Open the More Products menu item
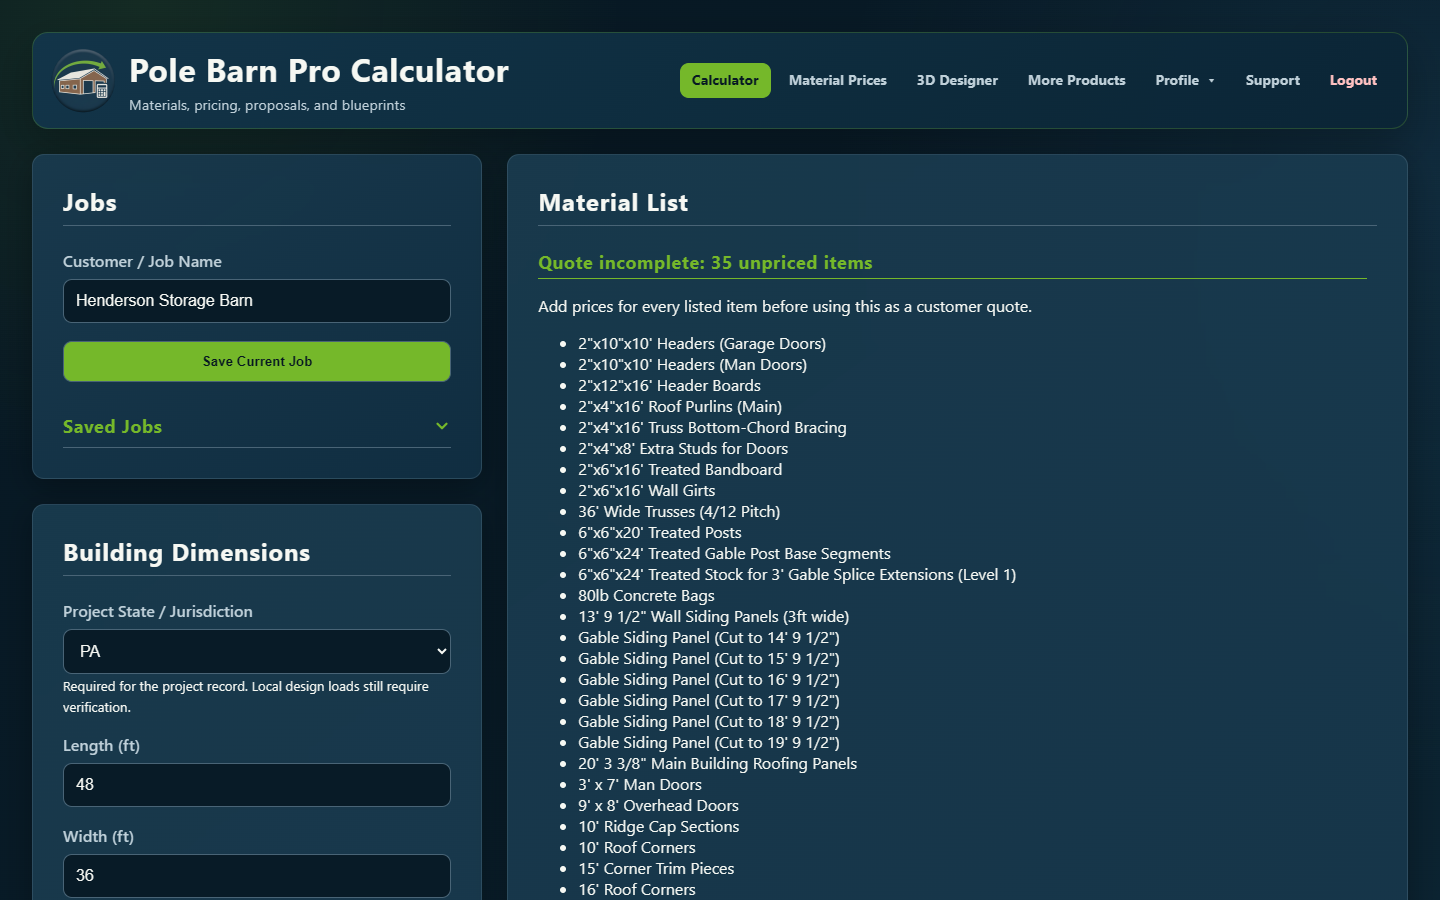 [x=1077, y=80]
